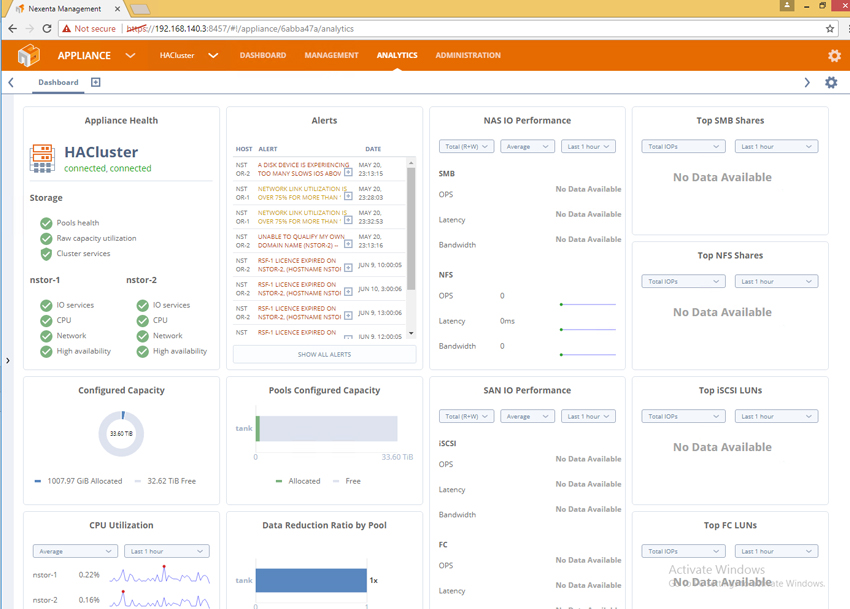
Task: Go to the MANAGEMENT menu
Action: (331, 55)
